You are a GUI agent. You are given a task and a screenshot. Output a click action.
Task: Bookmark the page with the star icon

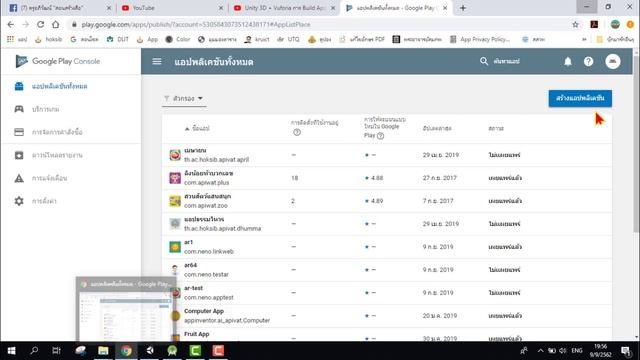click(x=576, y=24)
